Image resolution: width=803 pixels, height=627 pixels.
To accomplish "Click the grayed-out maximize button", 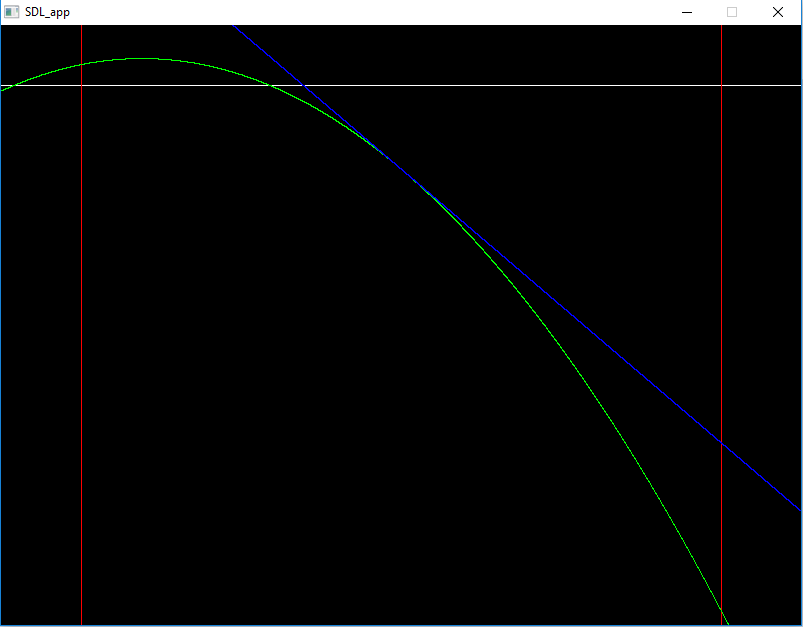I will coord(732,12).
